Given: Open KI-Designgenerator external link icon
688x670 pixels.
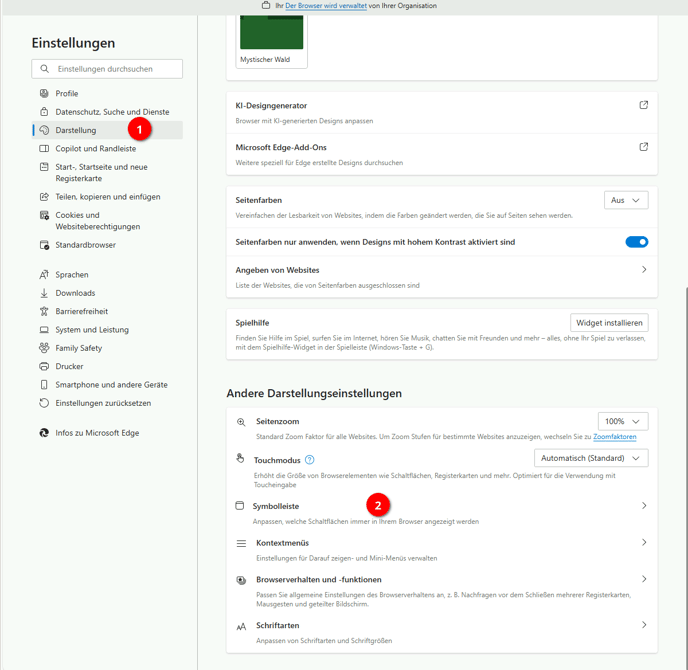Looking at the screenshot, I should coord(643,105).
